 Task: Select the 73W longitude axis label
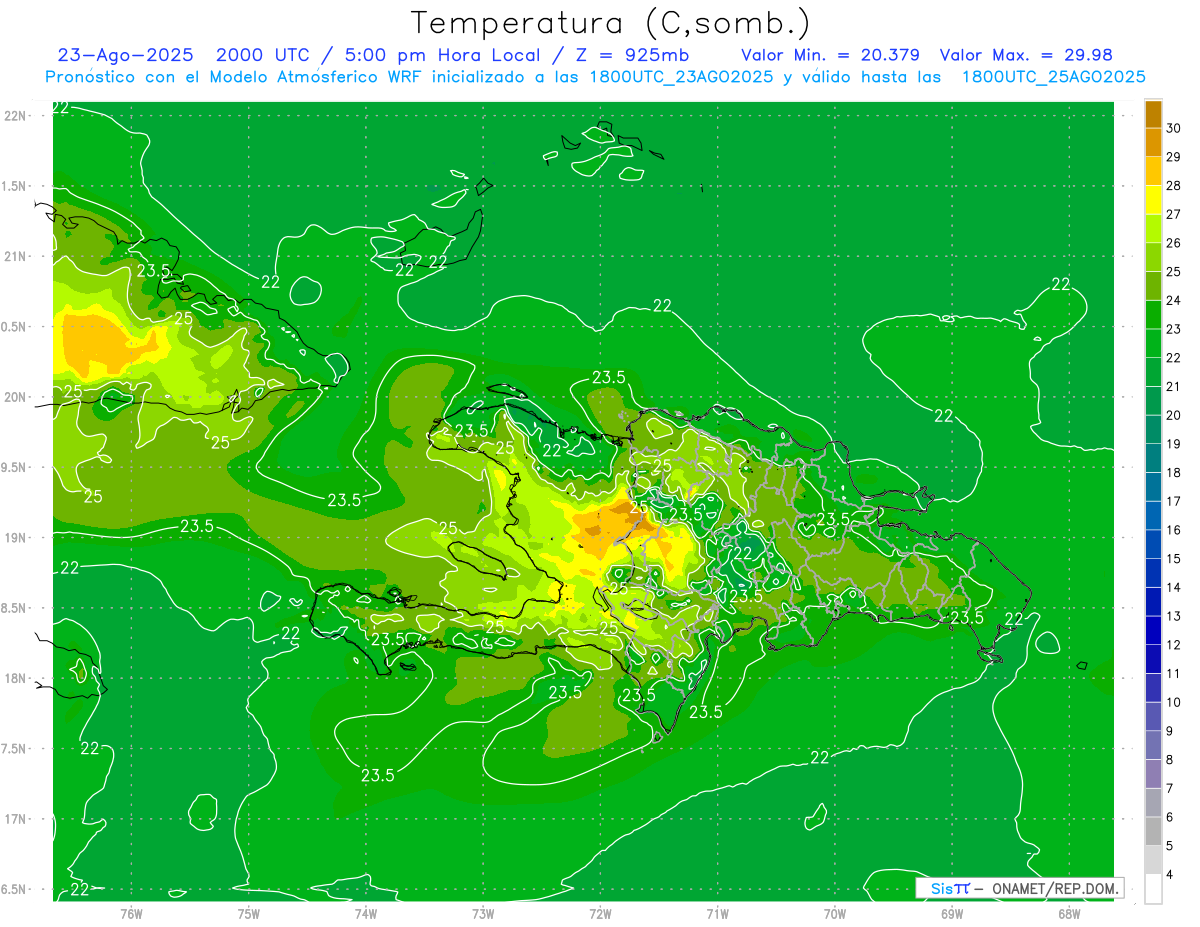click(x=483, y=913)
